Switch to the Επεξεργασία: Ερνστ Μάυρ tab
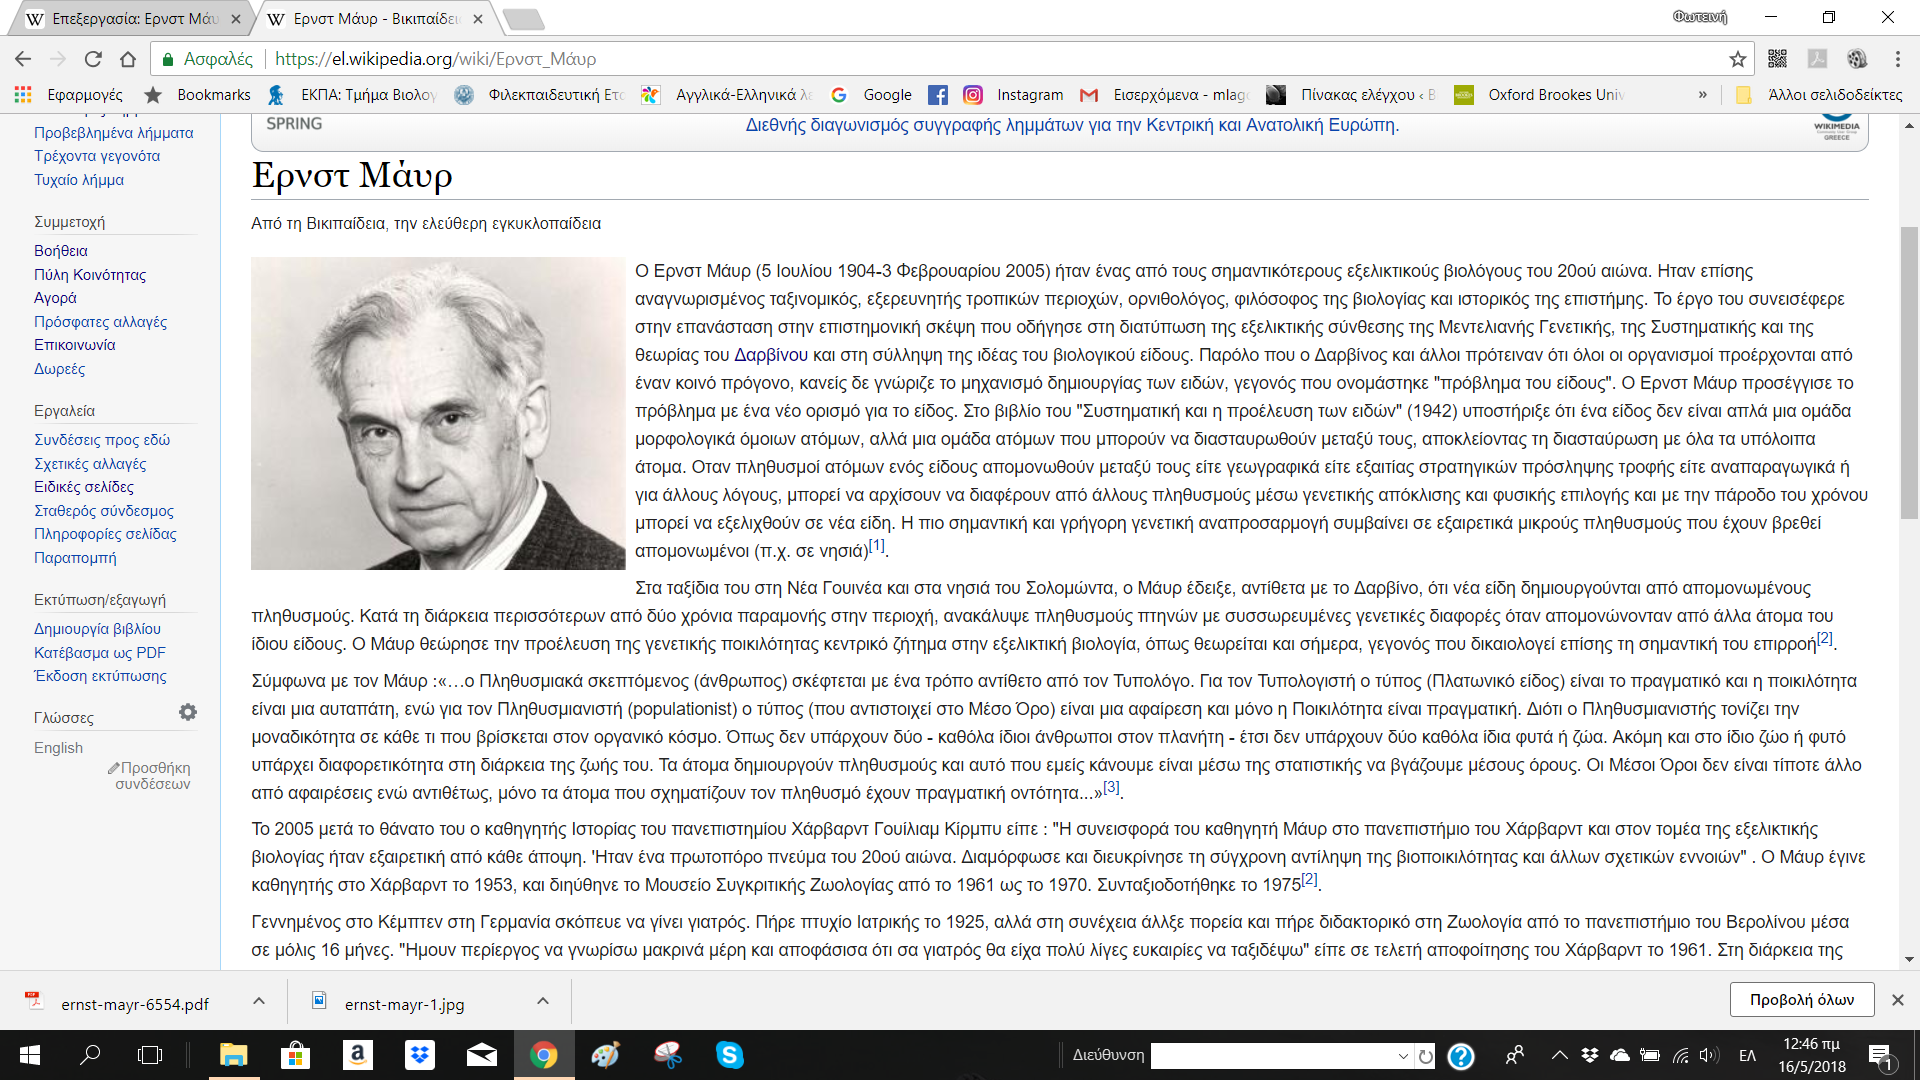1920x1080 pixels. pos(133,19)
